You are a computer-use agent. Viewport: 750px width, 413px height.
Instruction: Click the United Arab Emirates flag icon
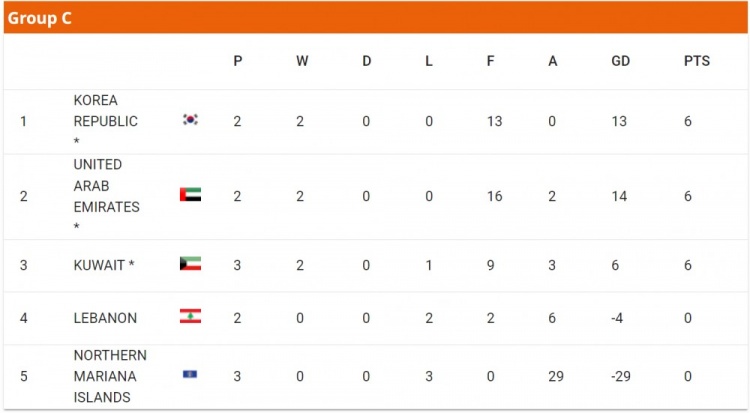[190, 194]
